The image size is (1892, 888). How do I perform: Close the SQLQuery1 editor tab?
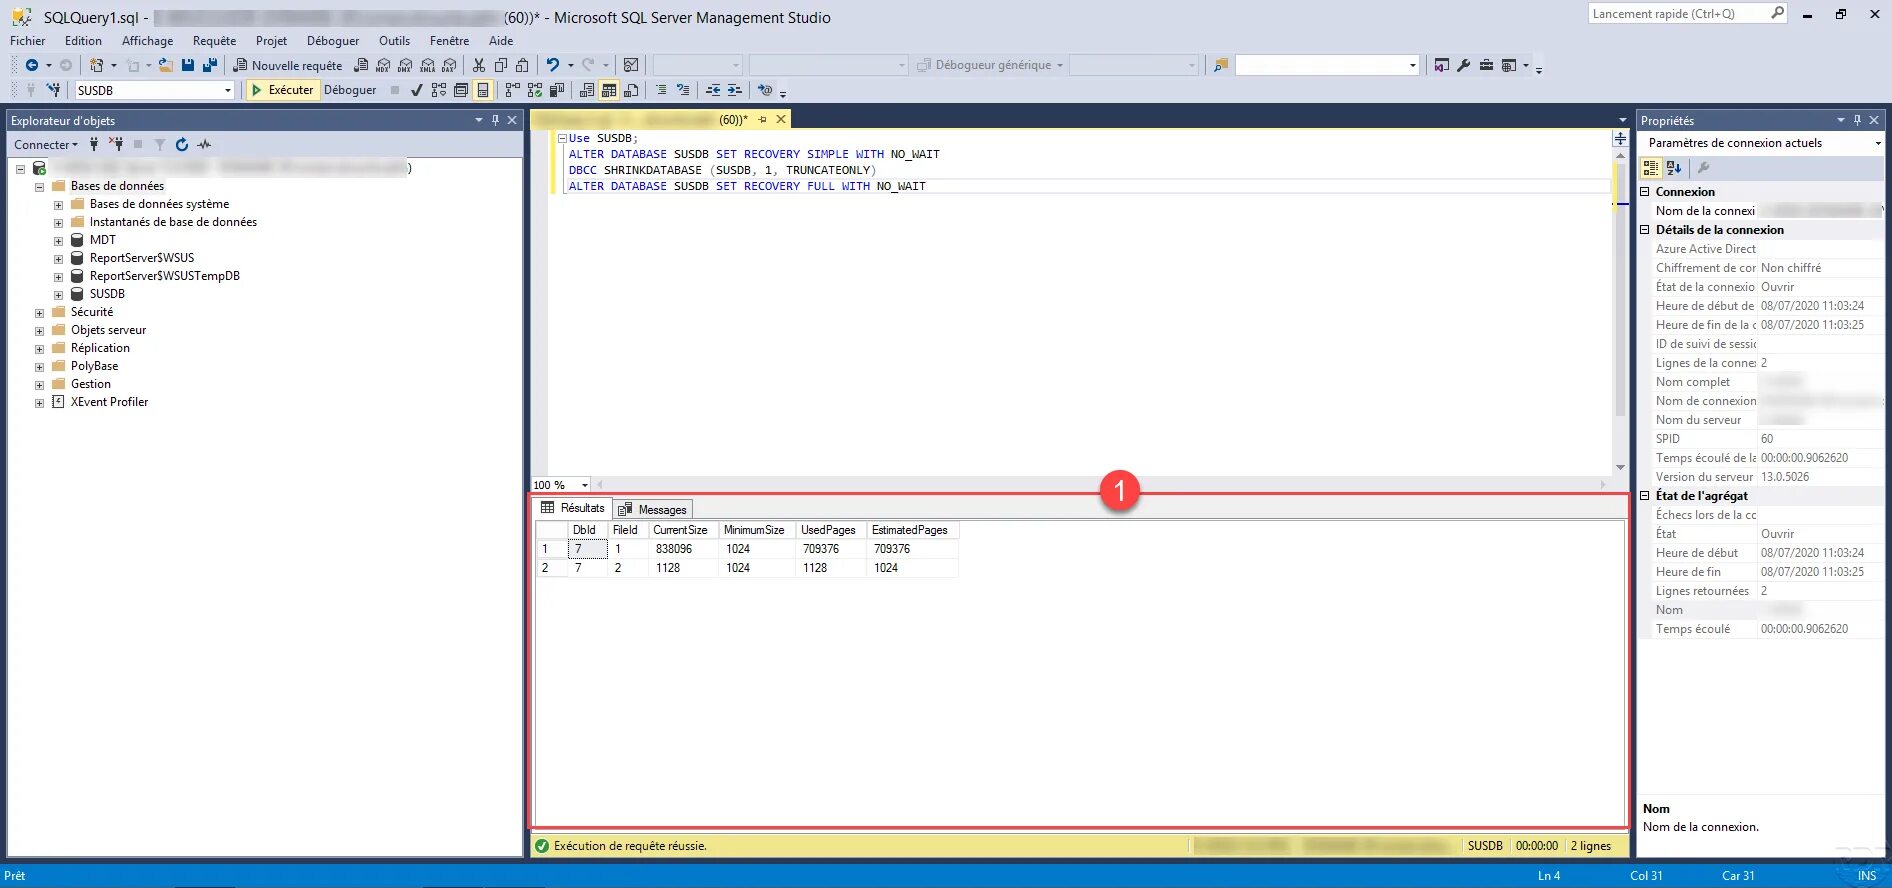tap(782, 119)
